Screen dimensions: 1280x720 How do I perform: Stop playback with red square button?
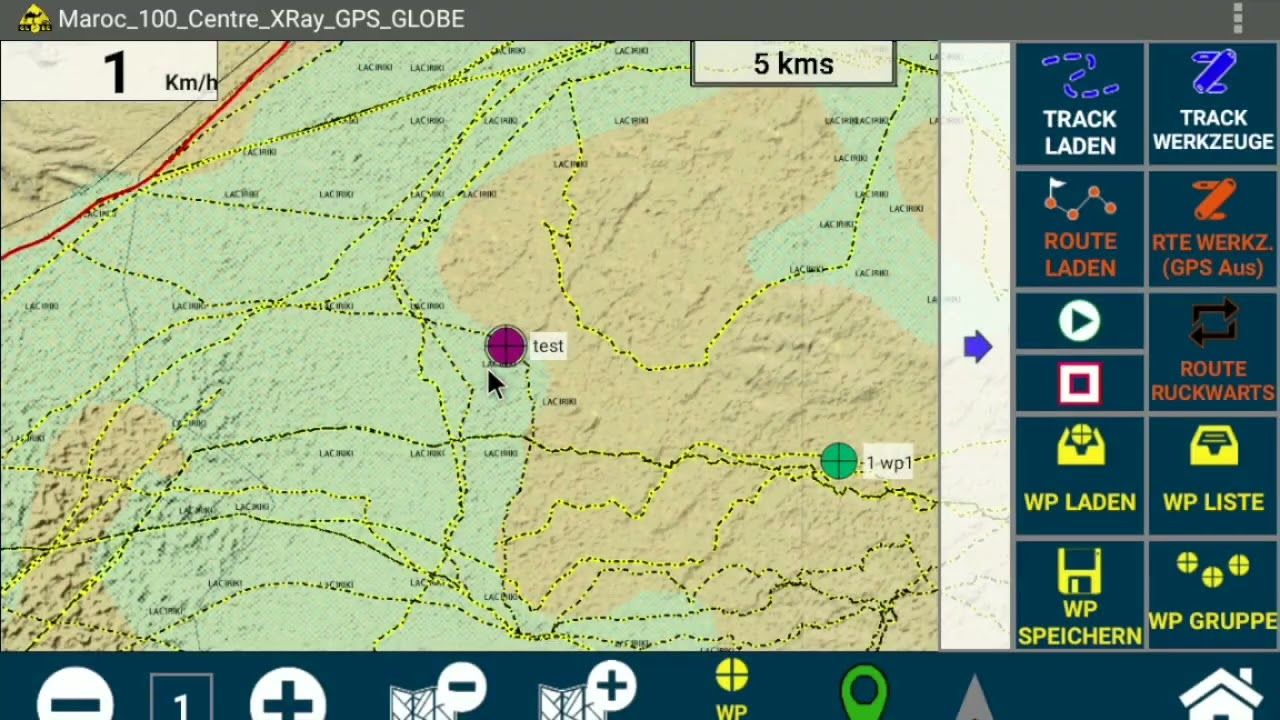point(1079,384)
